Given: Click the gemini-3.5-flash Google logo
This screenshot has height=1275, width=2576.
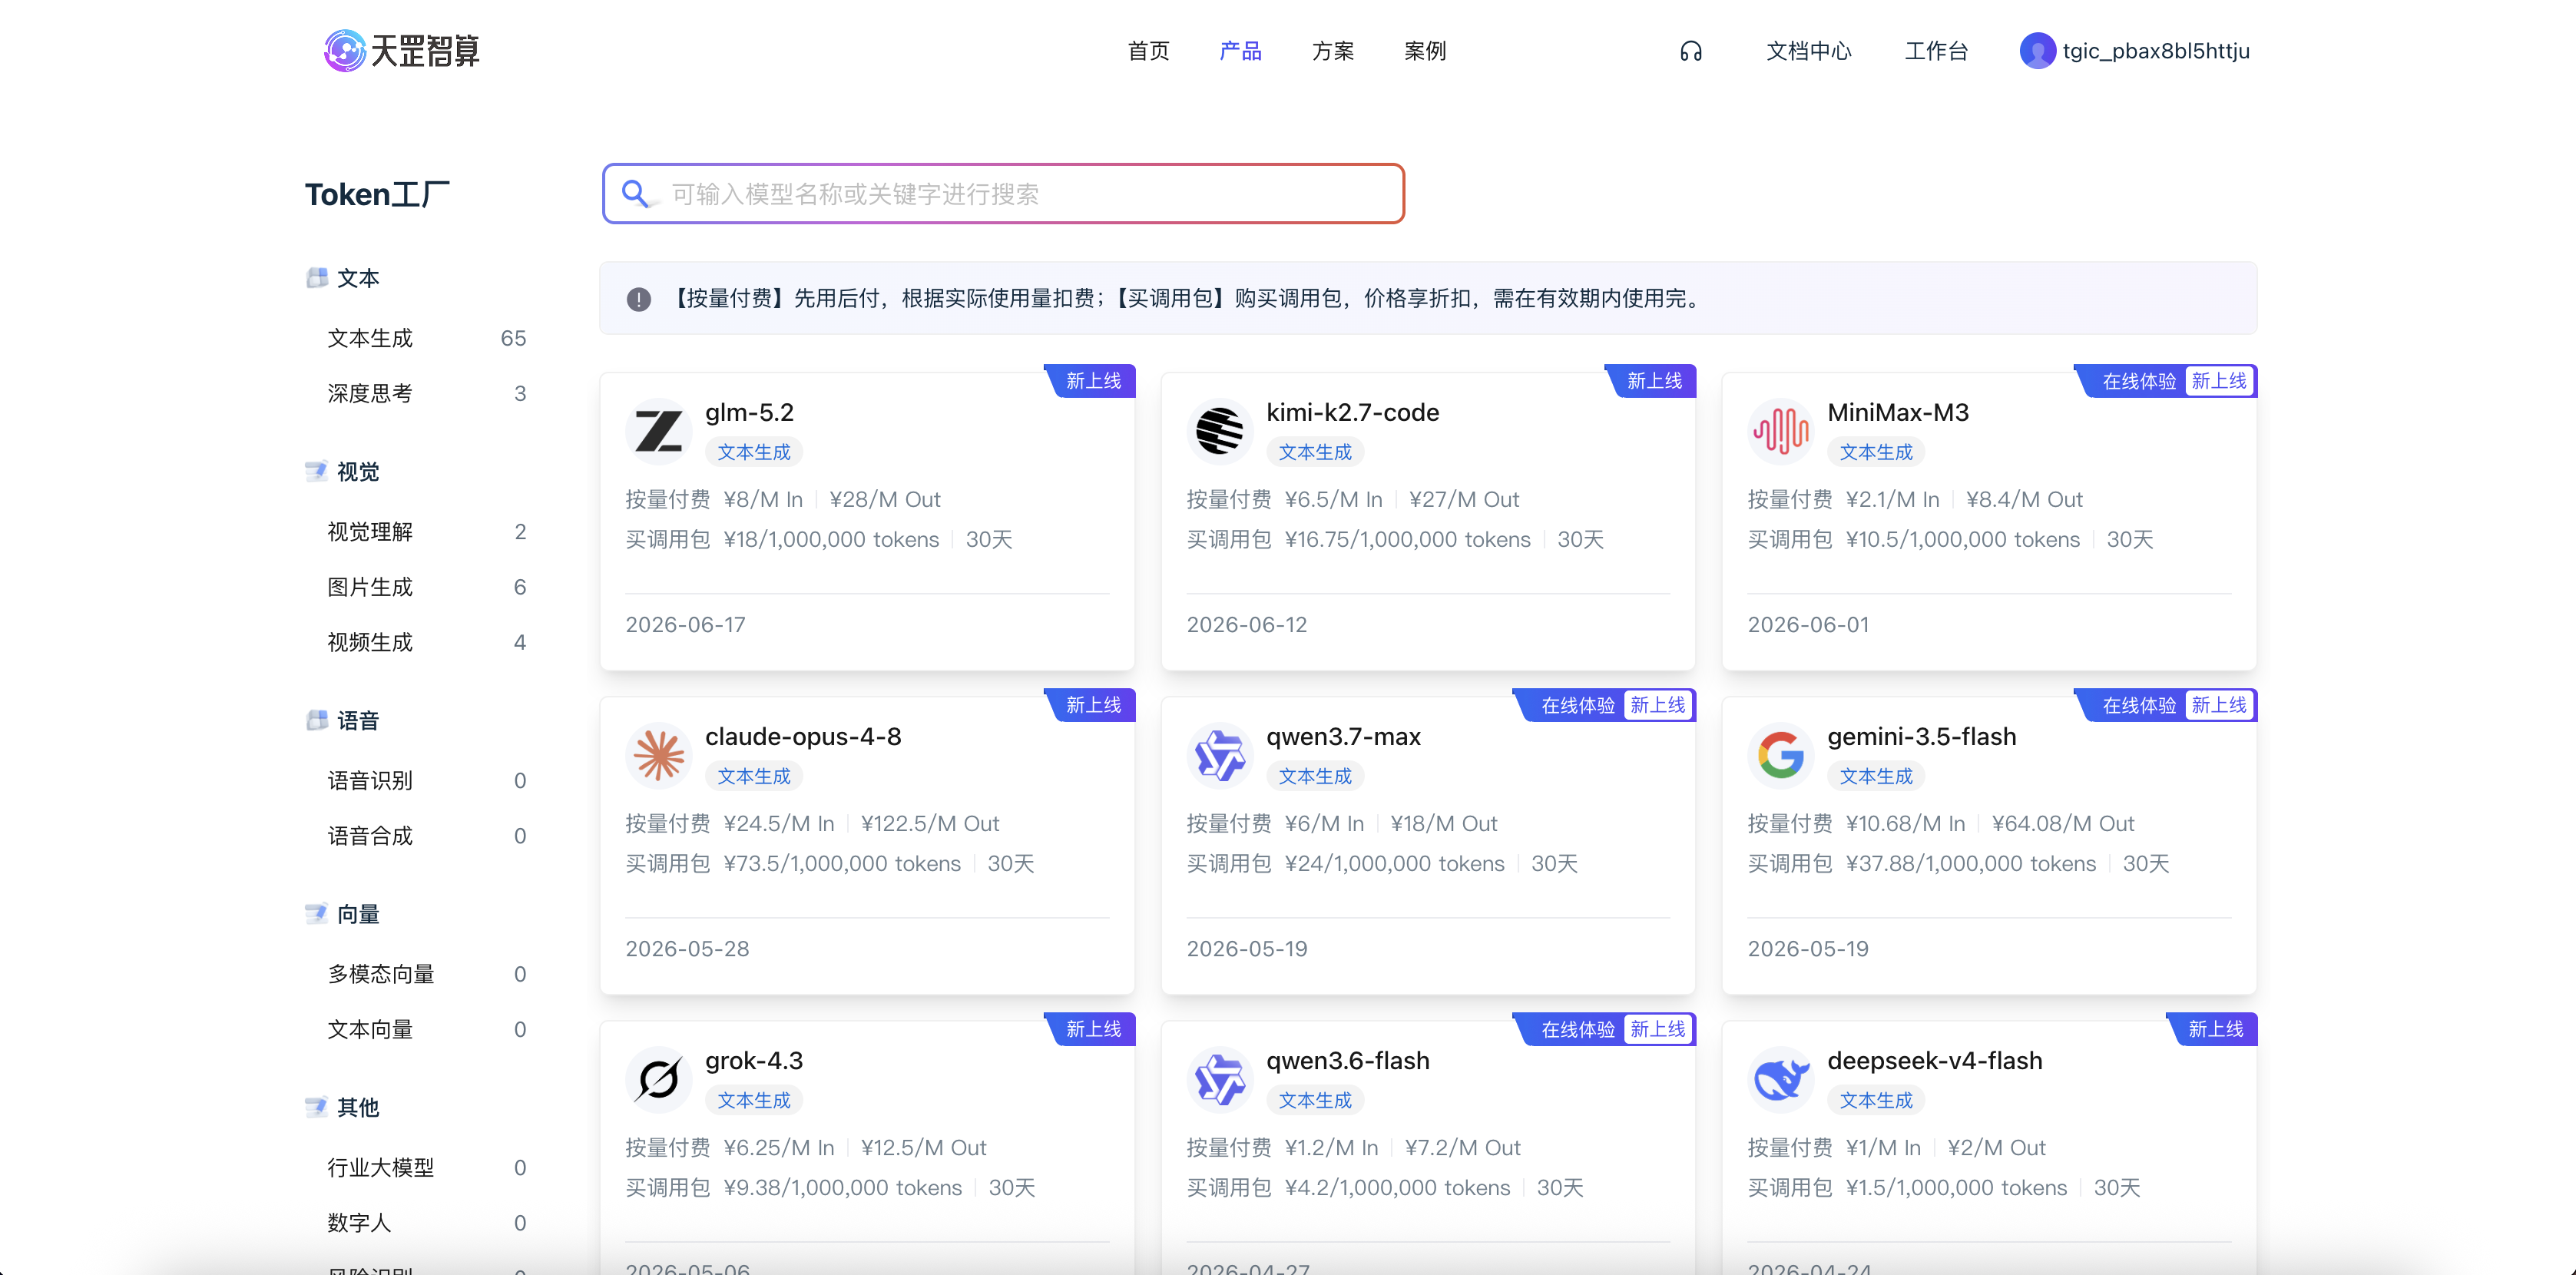Looking at the screenshot, I should [1781, 756].
